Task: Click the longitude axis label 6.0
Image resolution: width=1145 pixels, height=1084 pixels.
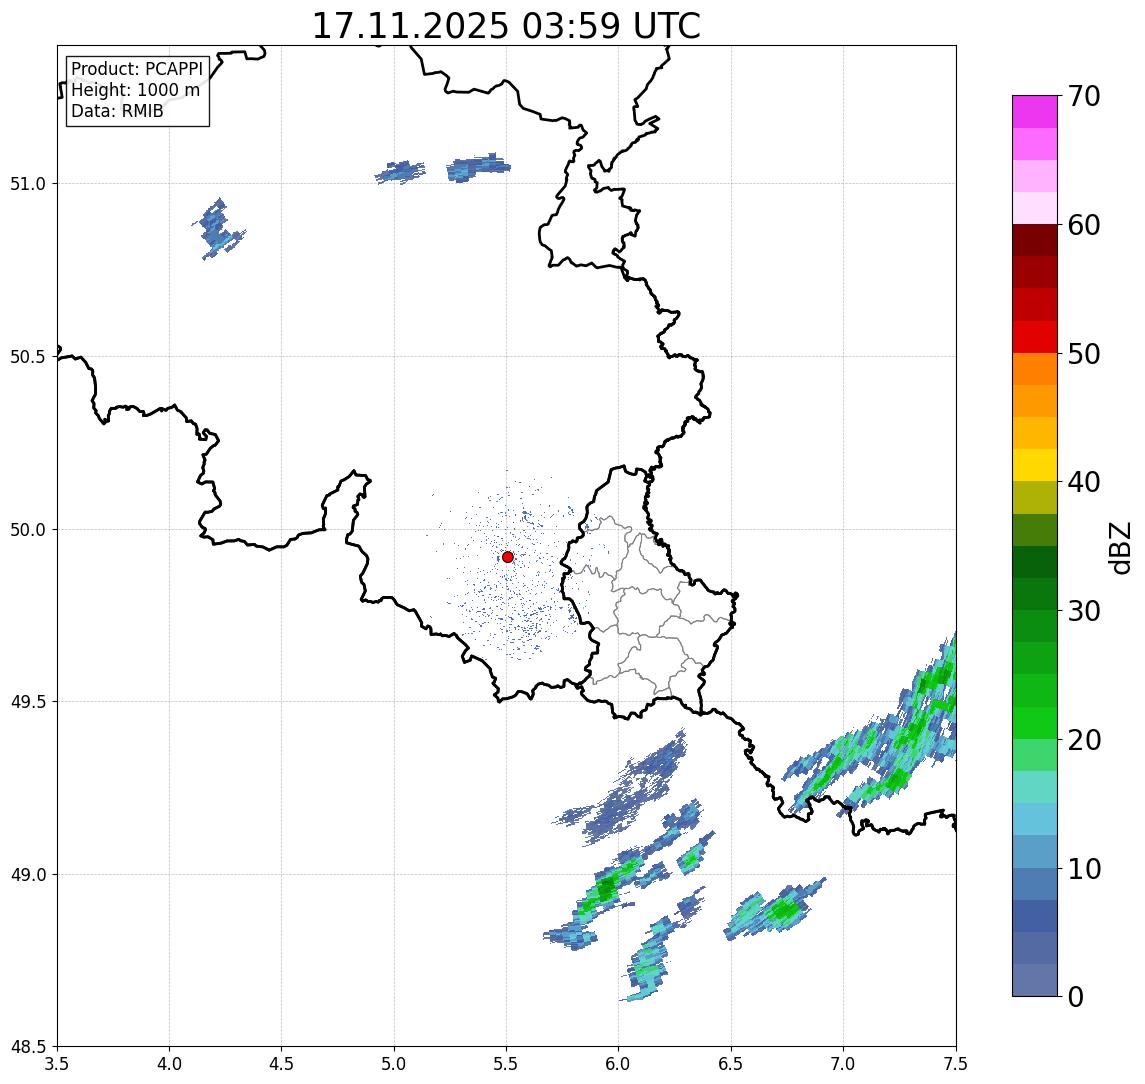Action: (x=619, y=1064)
